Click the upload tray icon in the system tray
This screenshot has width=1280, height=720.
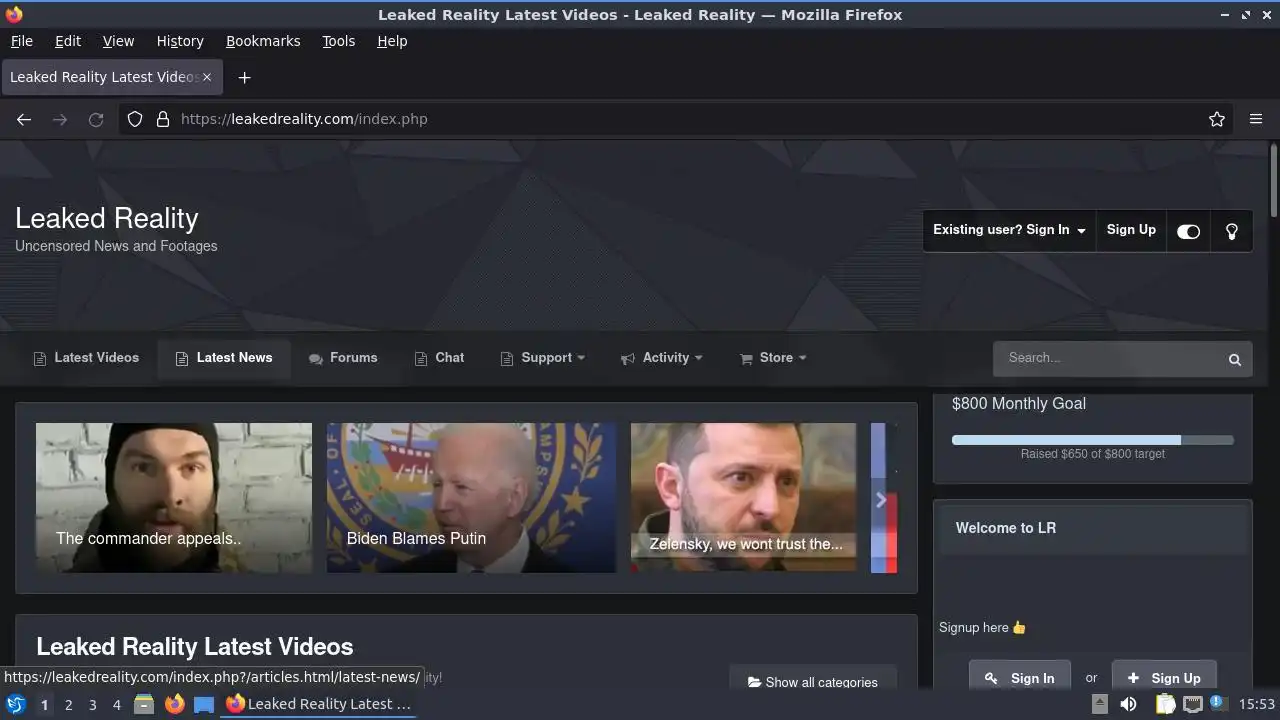(1099, 704)
